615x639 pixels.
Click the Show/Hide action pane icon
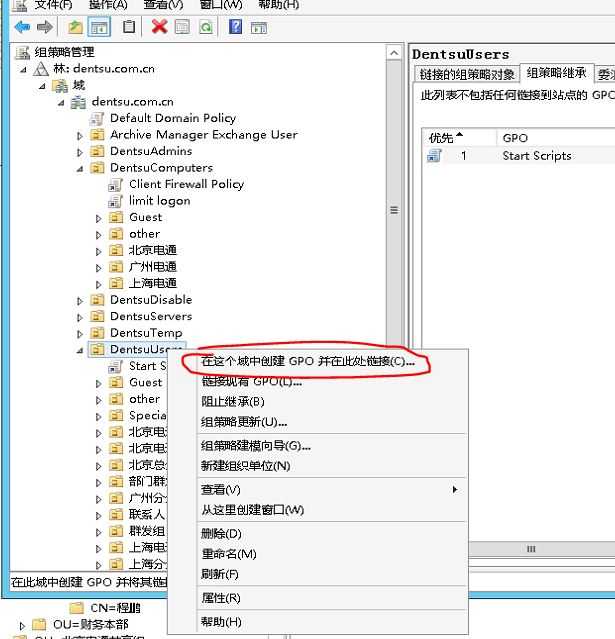pos(259,27)
